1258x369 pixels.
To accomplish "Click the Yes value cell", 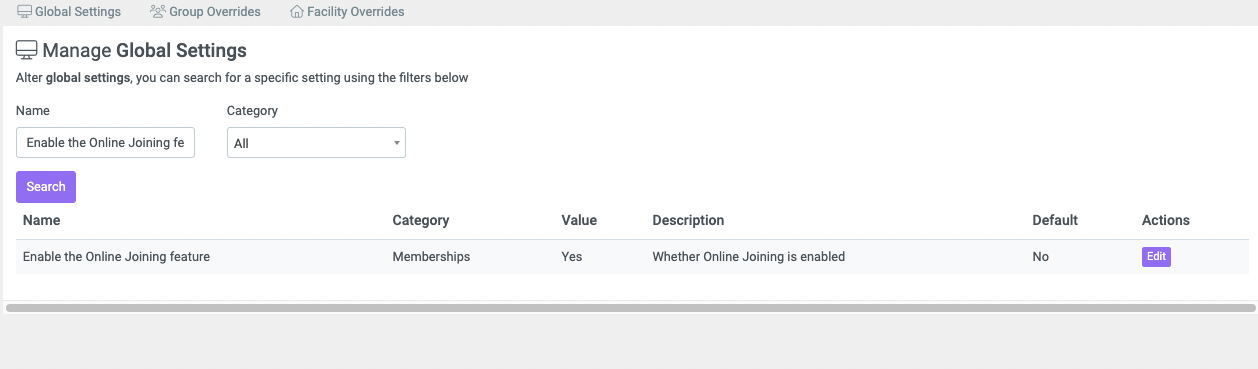I will click(x=572, y=257).
